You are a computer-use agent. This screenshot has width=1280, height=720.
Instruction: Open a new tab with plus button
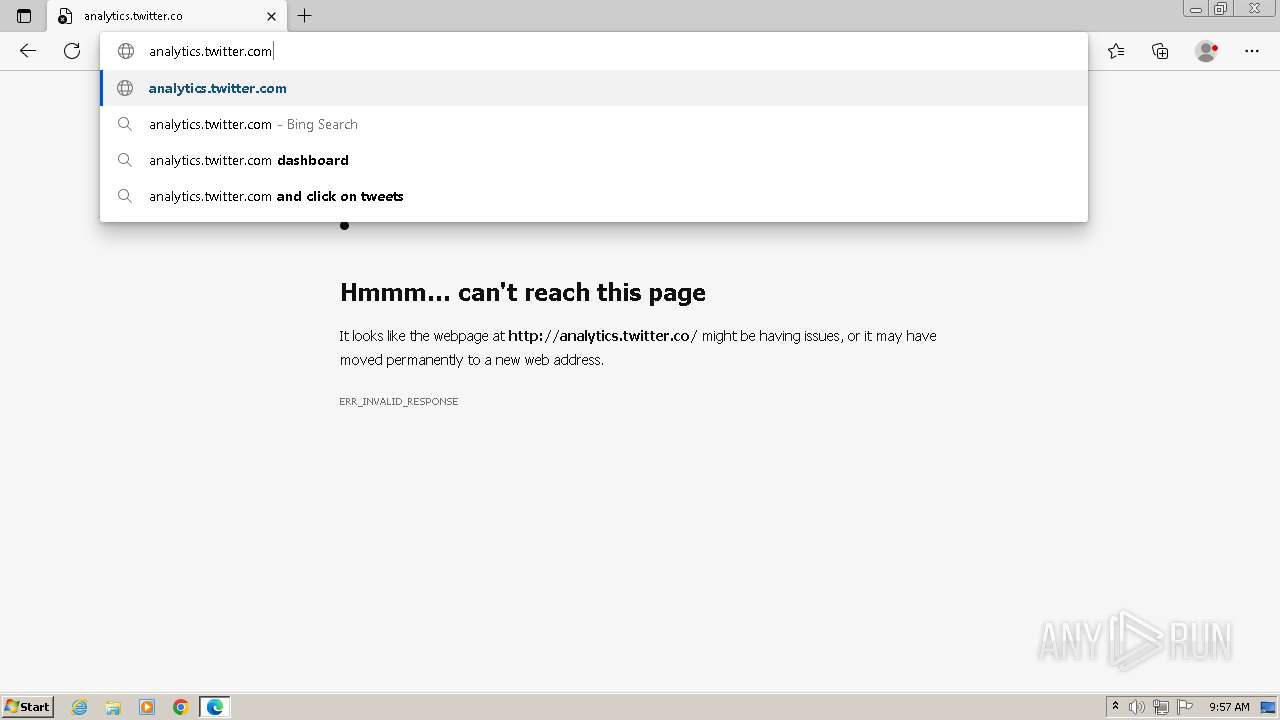click(305, 16)
